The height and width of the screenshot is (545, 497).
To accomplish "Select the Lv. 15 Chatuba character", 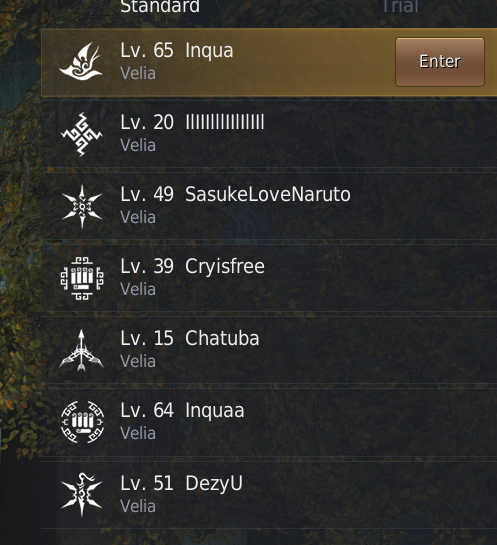I will (269, 350).
